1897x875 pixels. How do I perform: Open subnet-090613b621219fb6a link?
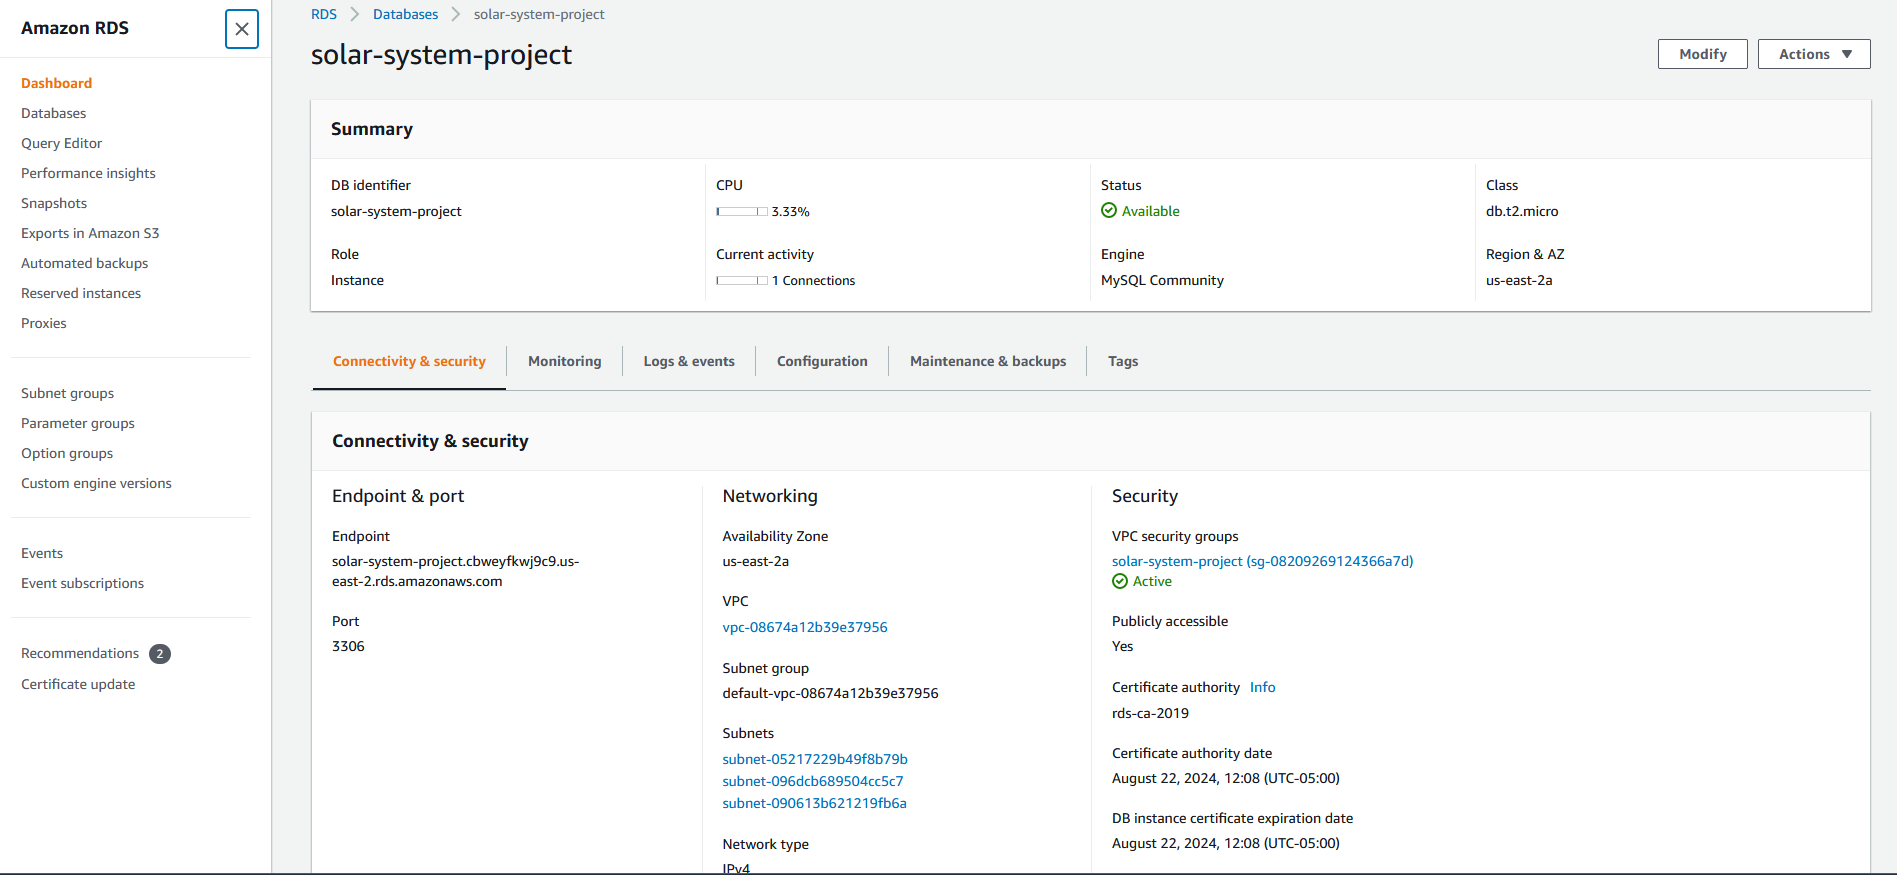click(x=815, y=803)
